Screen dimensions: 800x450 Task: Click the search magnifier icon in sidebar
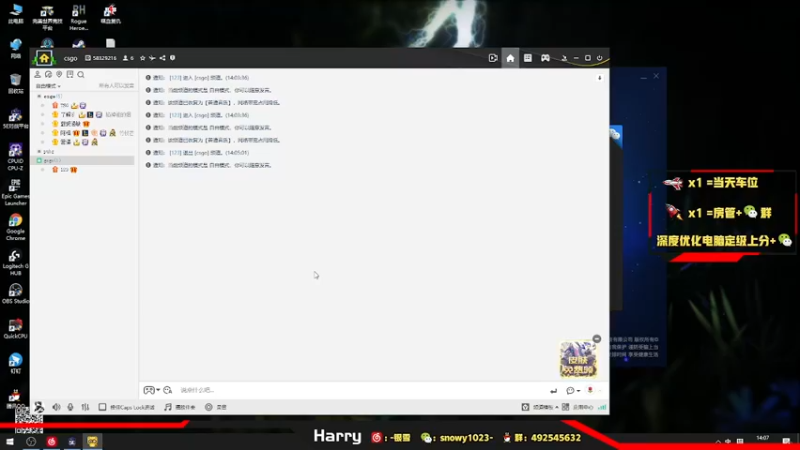pyautogui.click(x=81, y=74)
